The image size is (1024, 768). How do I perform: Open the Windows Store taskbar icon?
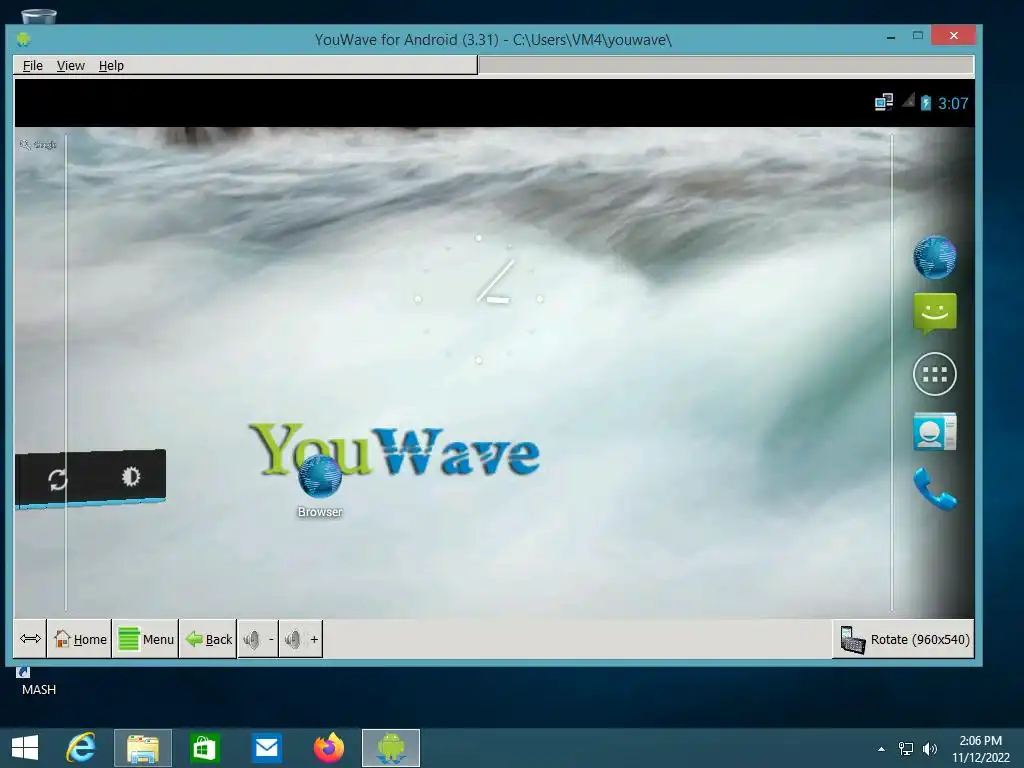[x=204, y=748]
